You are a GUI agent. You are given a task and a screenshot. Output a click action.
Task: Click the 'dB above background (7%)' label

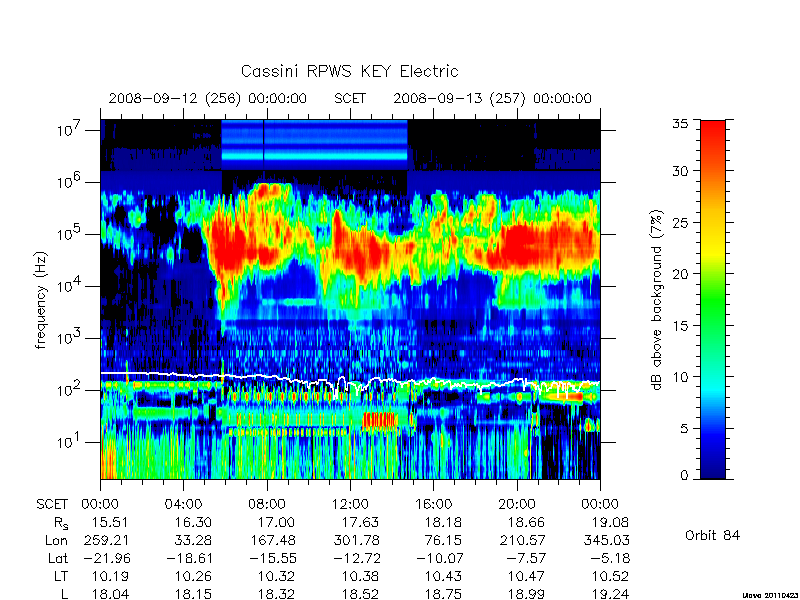click(x=657, y=301)
